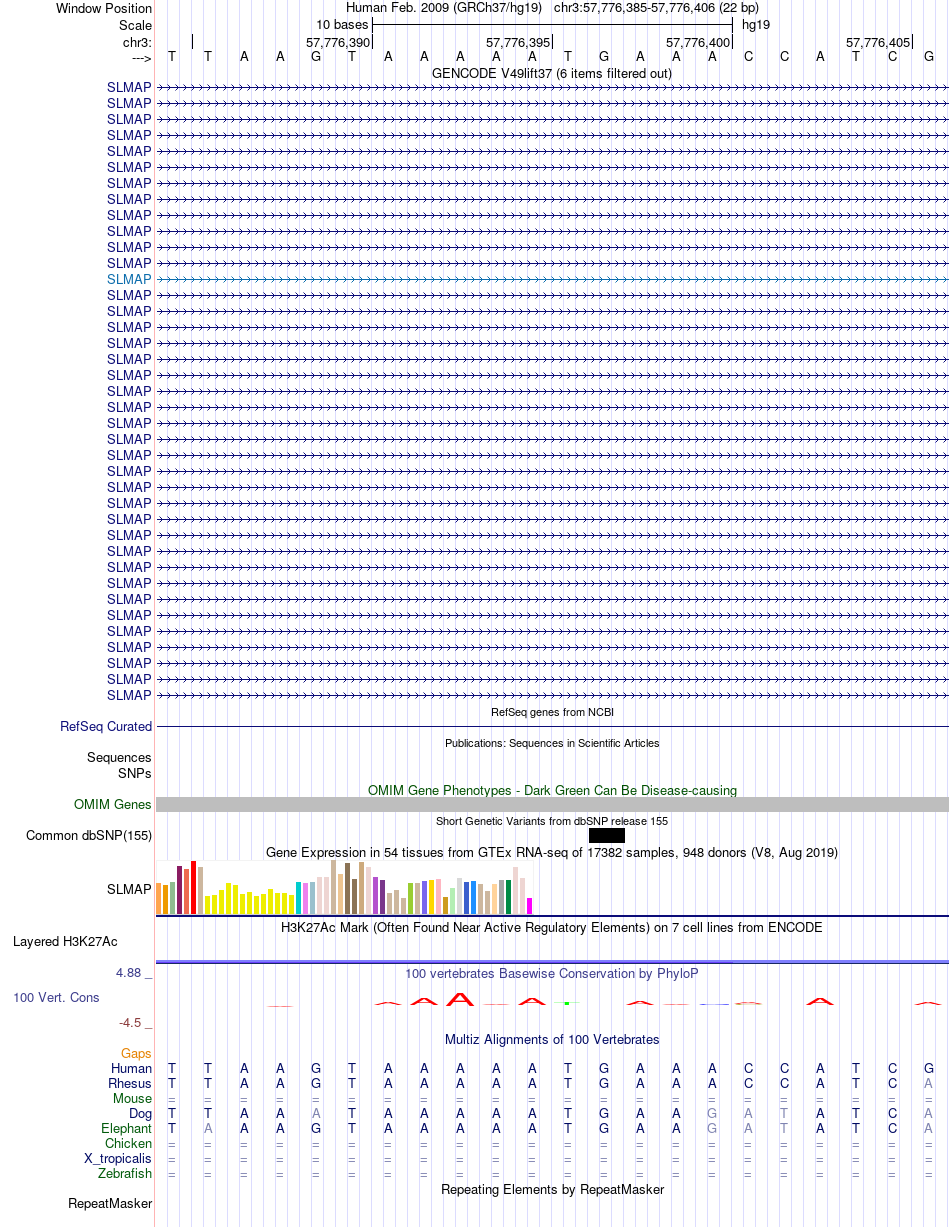The height and width of the screenshot is (1227, 950).
Task: Click the orange Gaps label
Action: click(x=136, y=1054)
